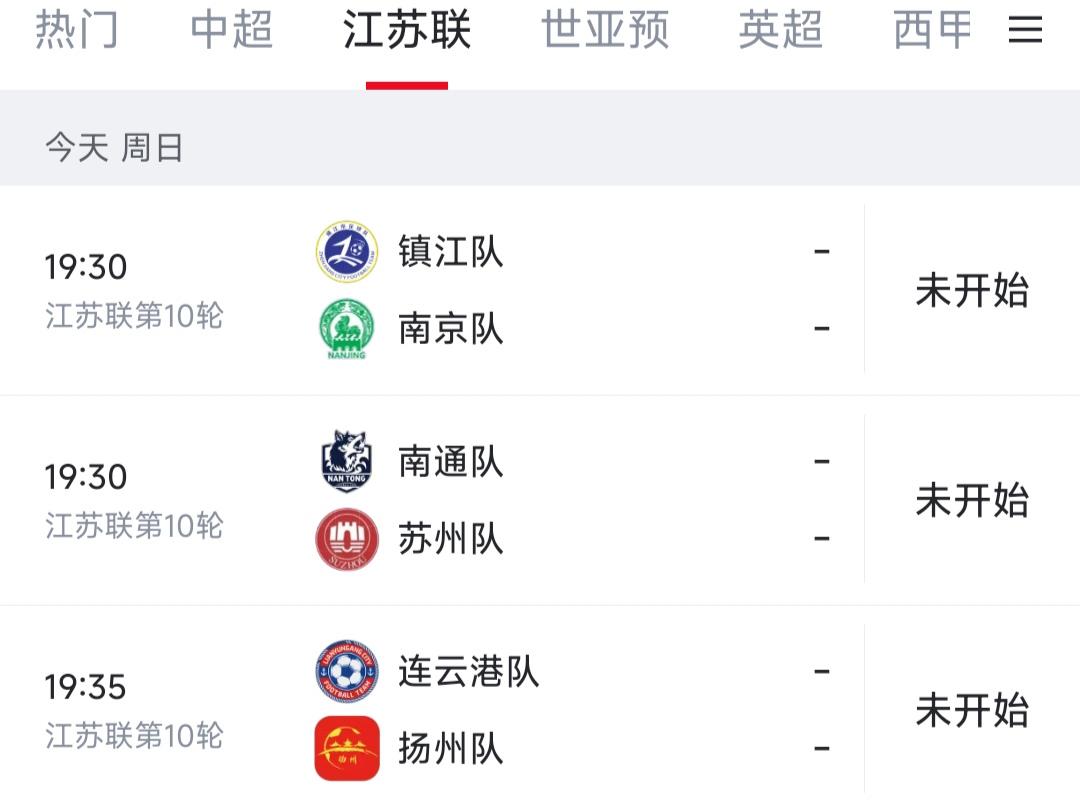Open 未开始 status for 南通队 match

(x=972, y=500)
